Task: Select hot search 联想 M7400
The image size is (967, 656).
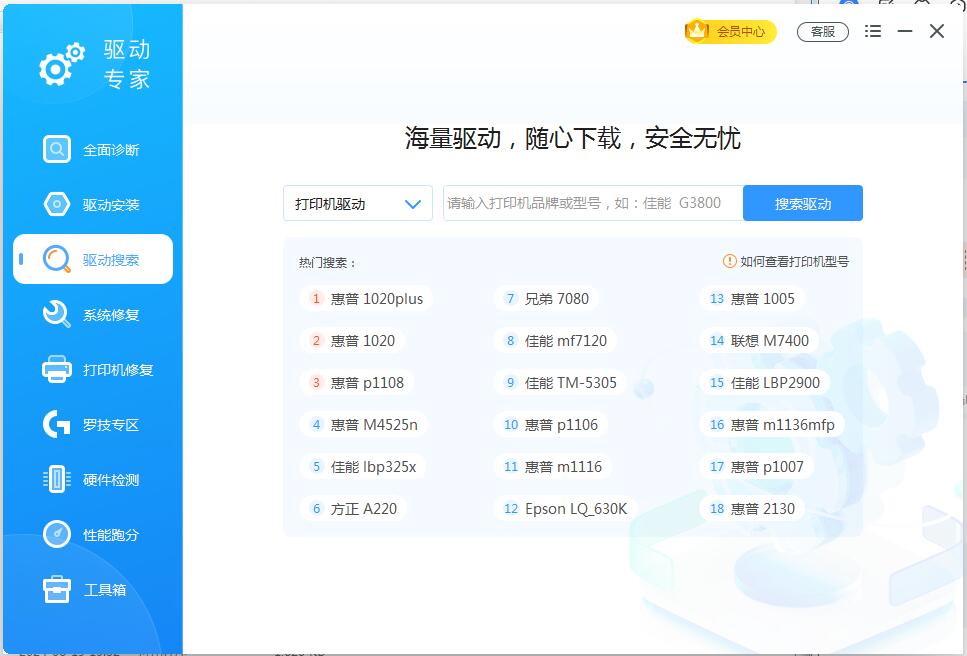Action: point(760,340)
